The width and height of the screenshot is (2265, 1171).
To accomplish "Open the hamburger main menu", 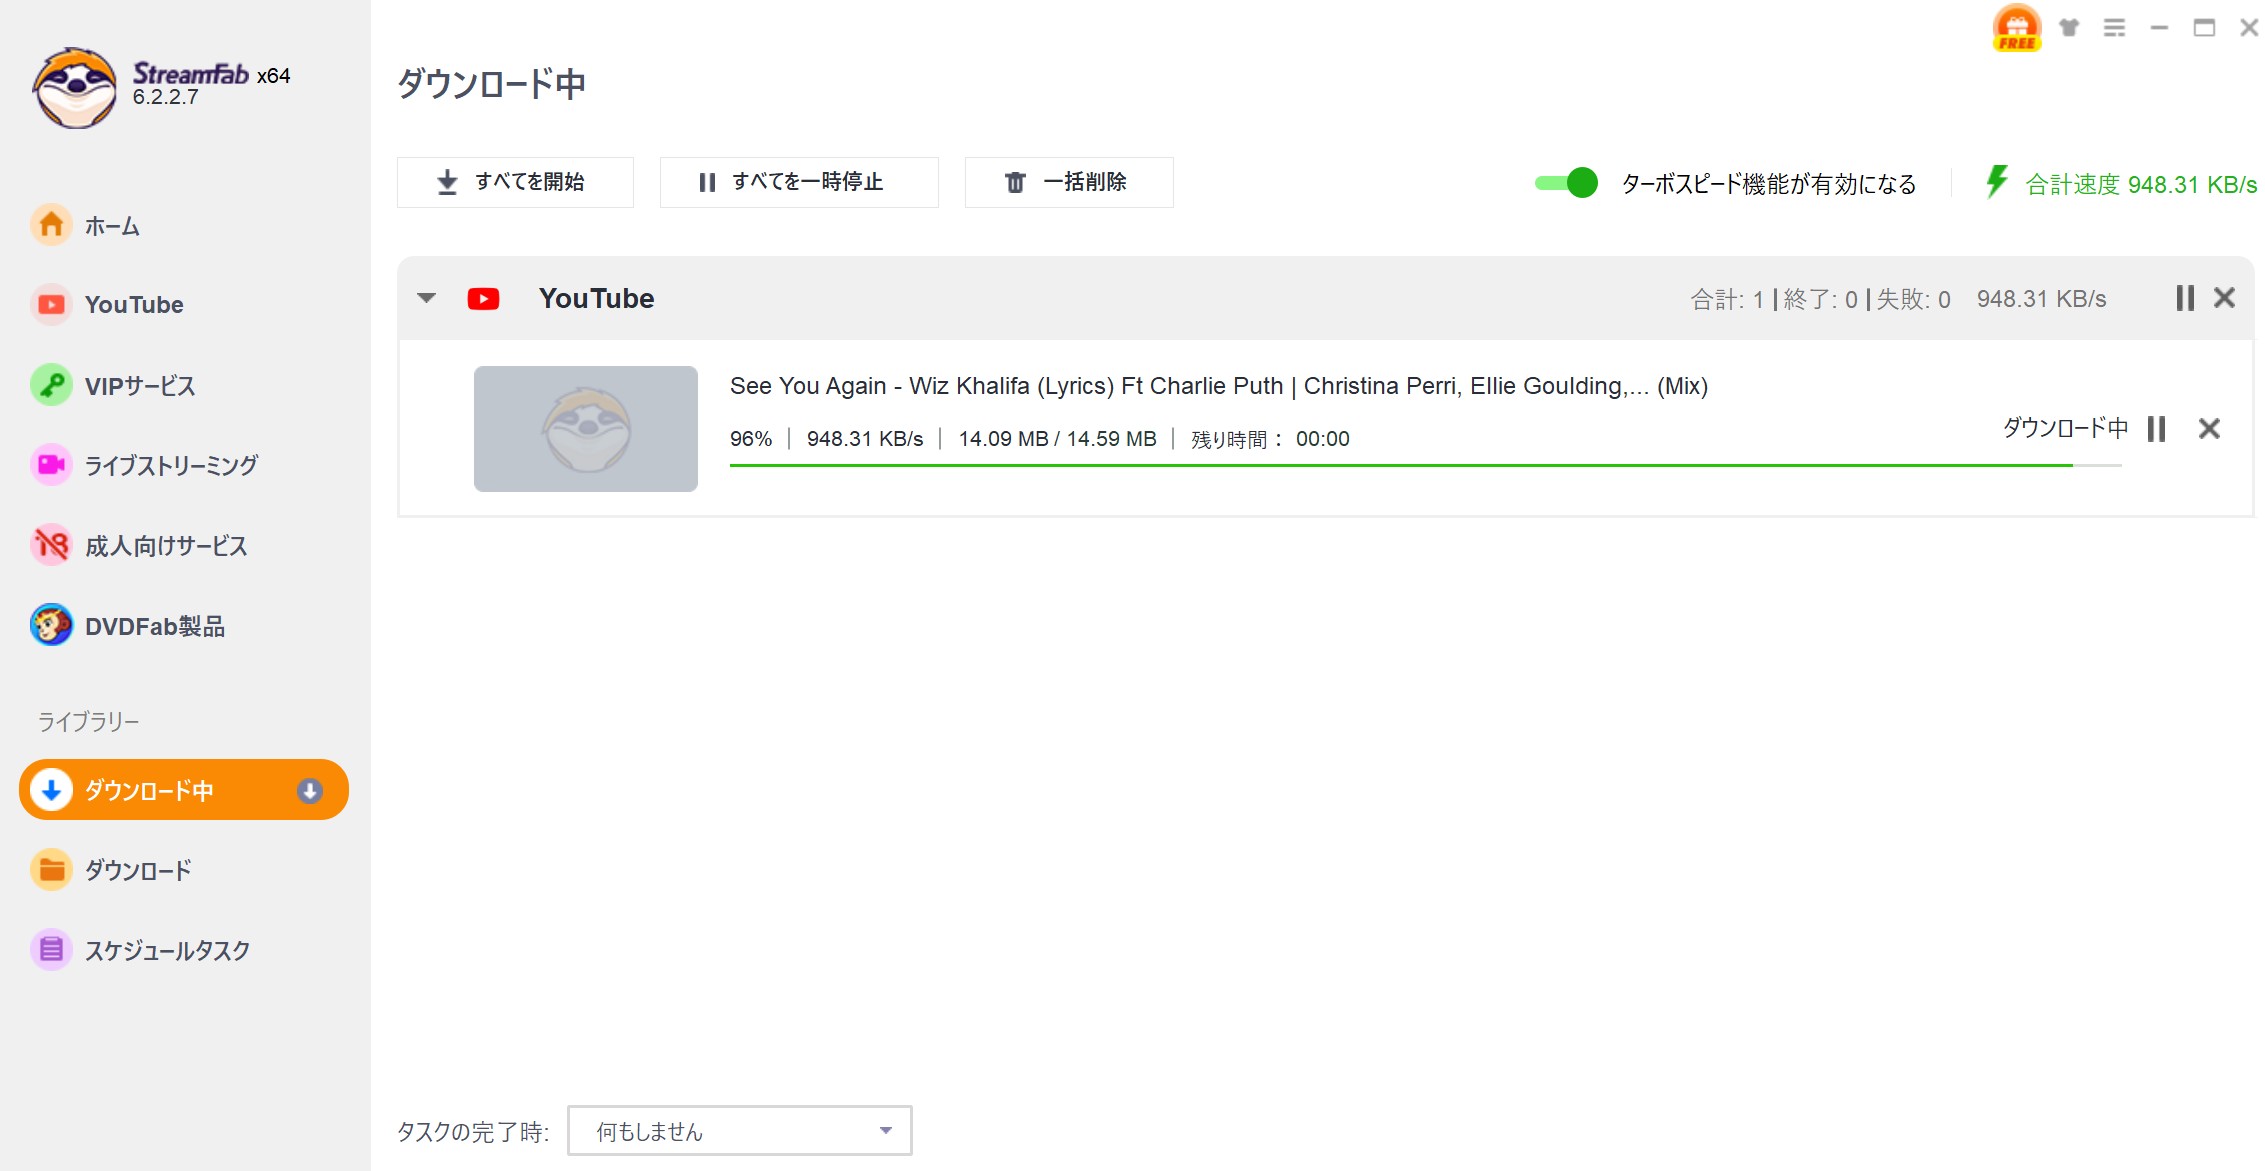I will [2115, 28].
